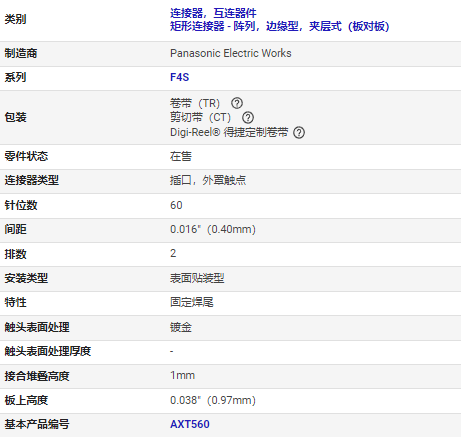Click help icon next to 剪切带 (CT)

248,117
